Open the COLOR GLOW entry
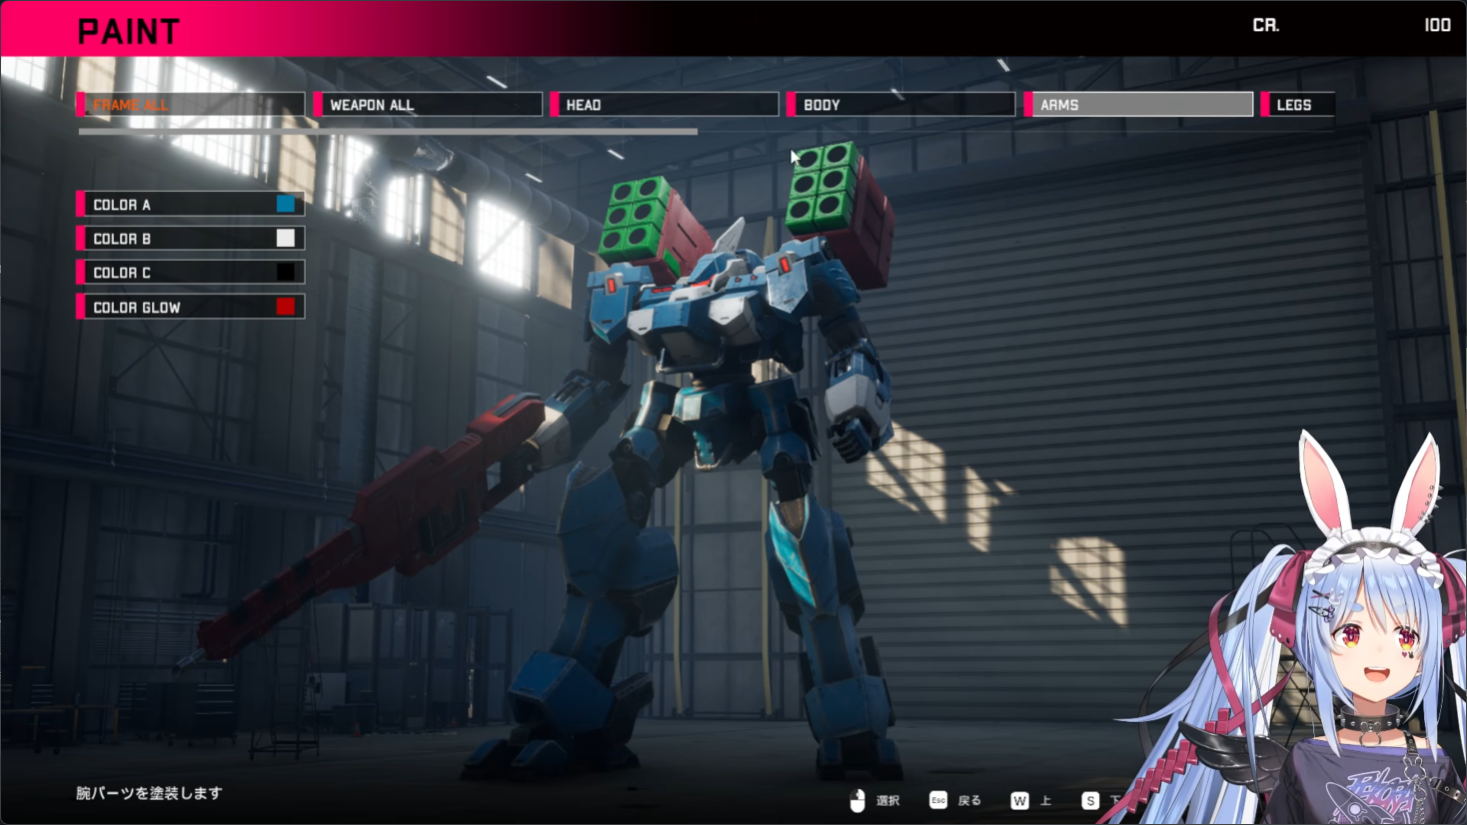1467x825 pixels. click(x=191, y=307)
